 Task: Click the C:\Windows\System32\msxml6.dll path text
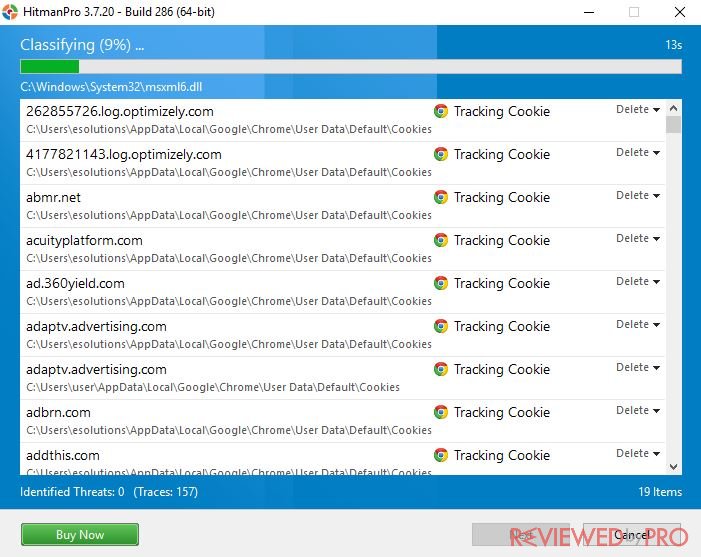tap(111, 87)
